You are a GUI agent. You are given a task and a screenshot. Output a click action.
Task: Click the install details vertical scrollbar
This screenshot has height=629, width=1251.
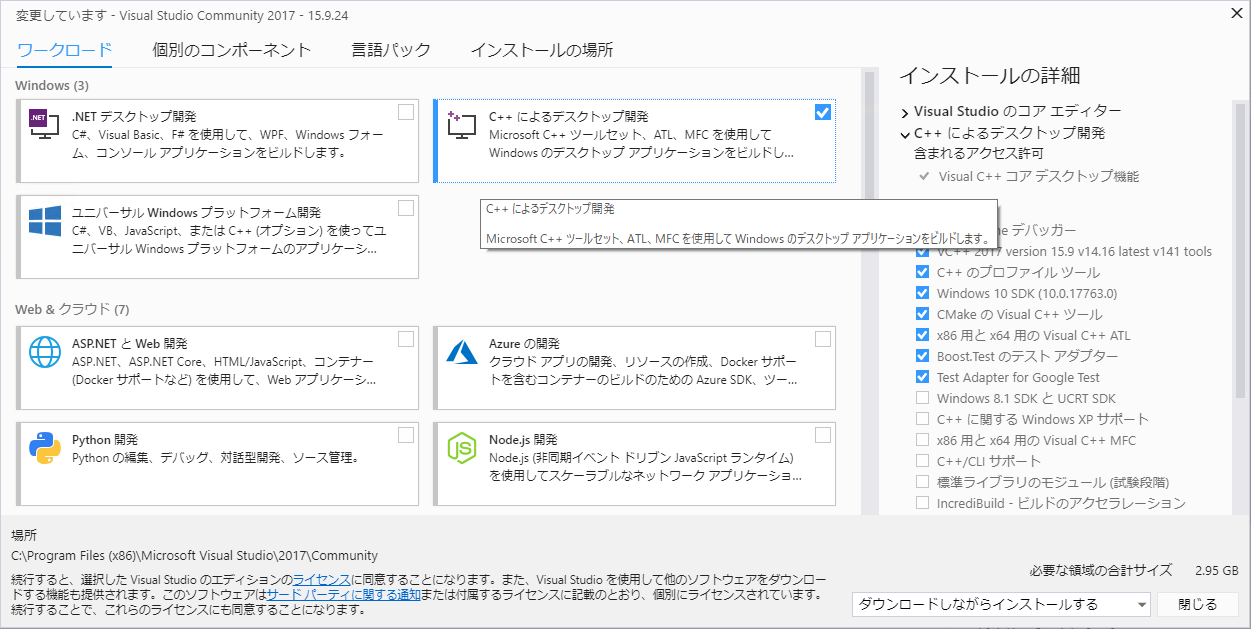(1240, 250)
